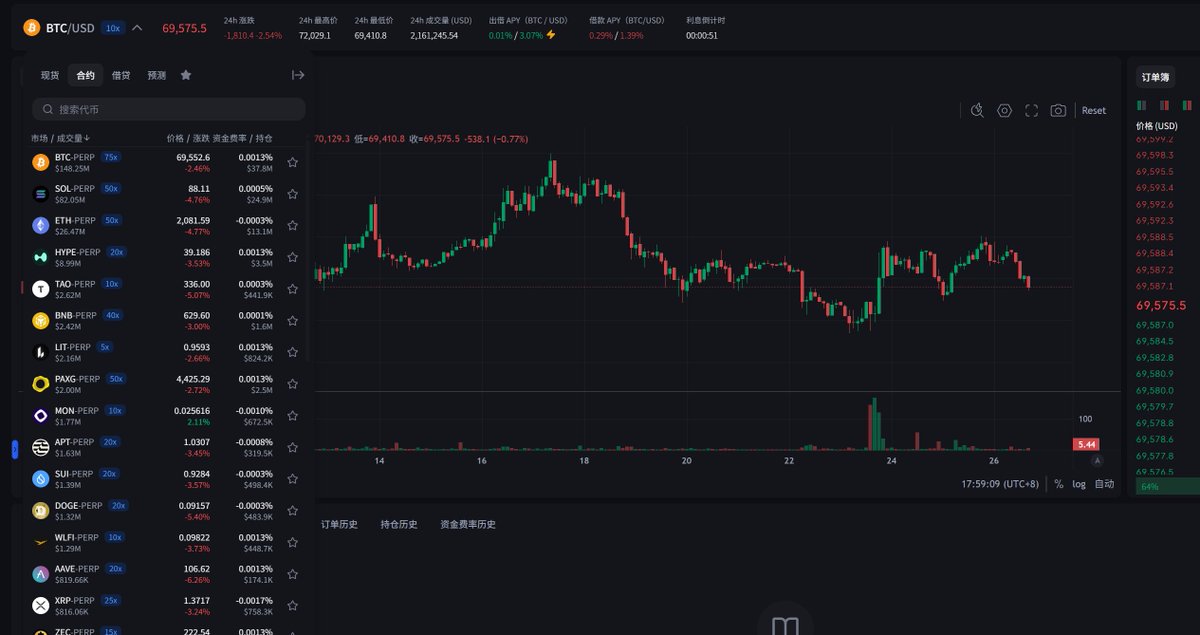This screenshot has height=635, width=1200.
Task: Open the 订单簿 order book tab
Action: (x=1156, y=77)
